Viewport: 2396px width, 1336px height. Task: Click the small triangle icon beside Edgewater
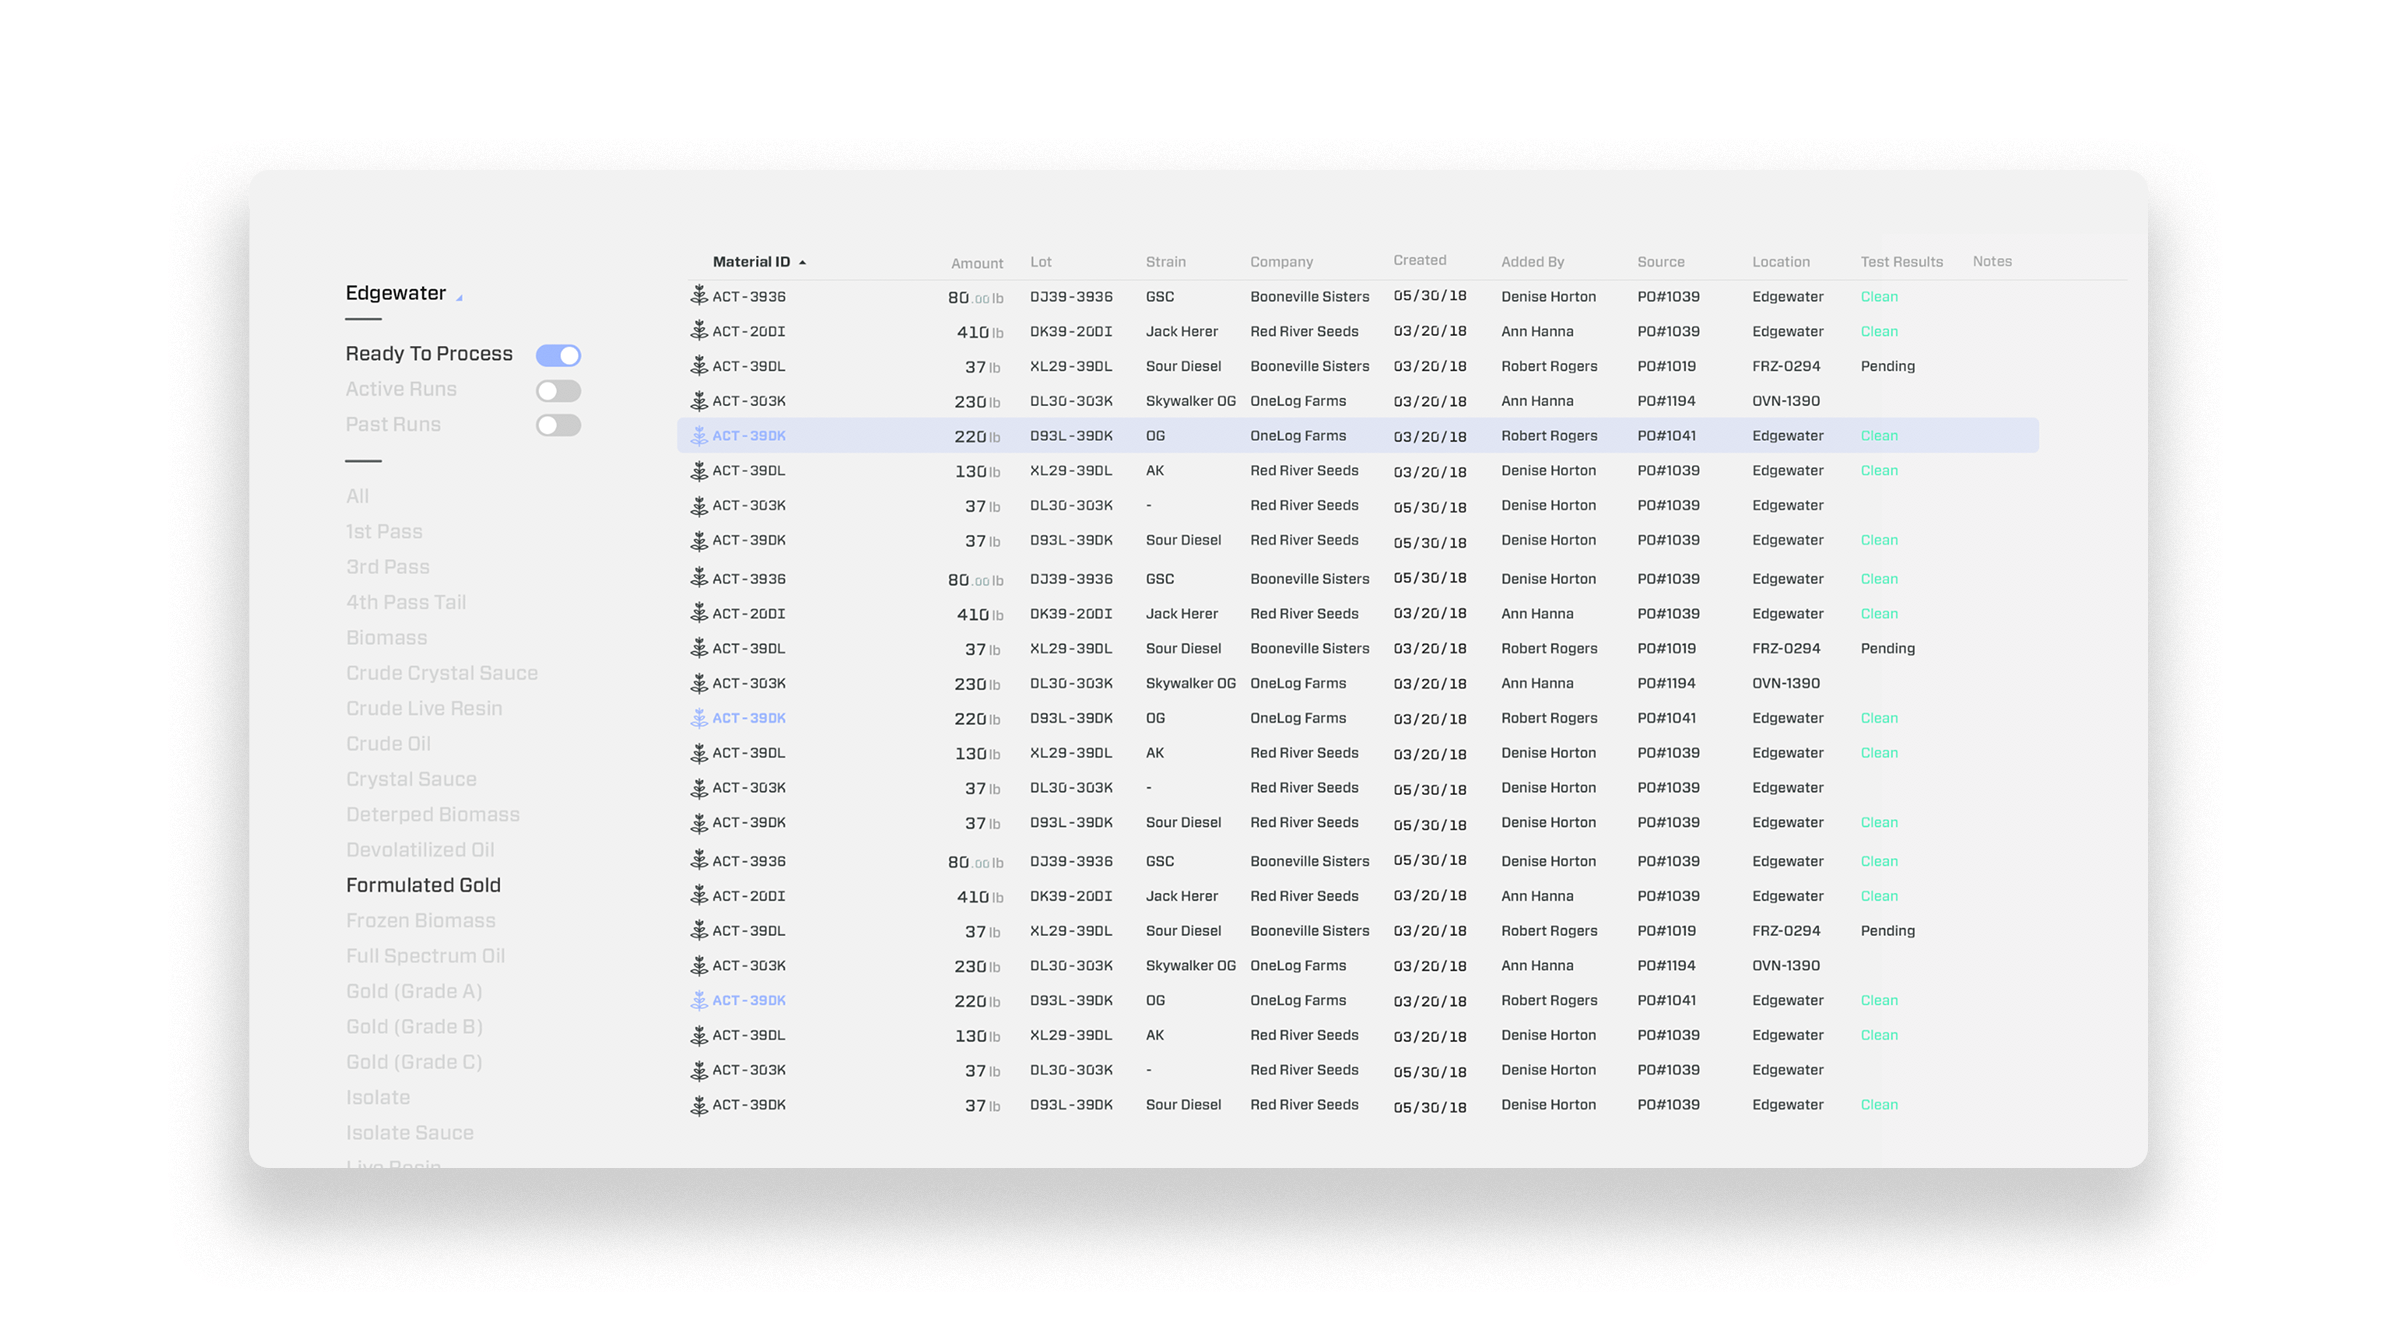(459, 297)
